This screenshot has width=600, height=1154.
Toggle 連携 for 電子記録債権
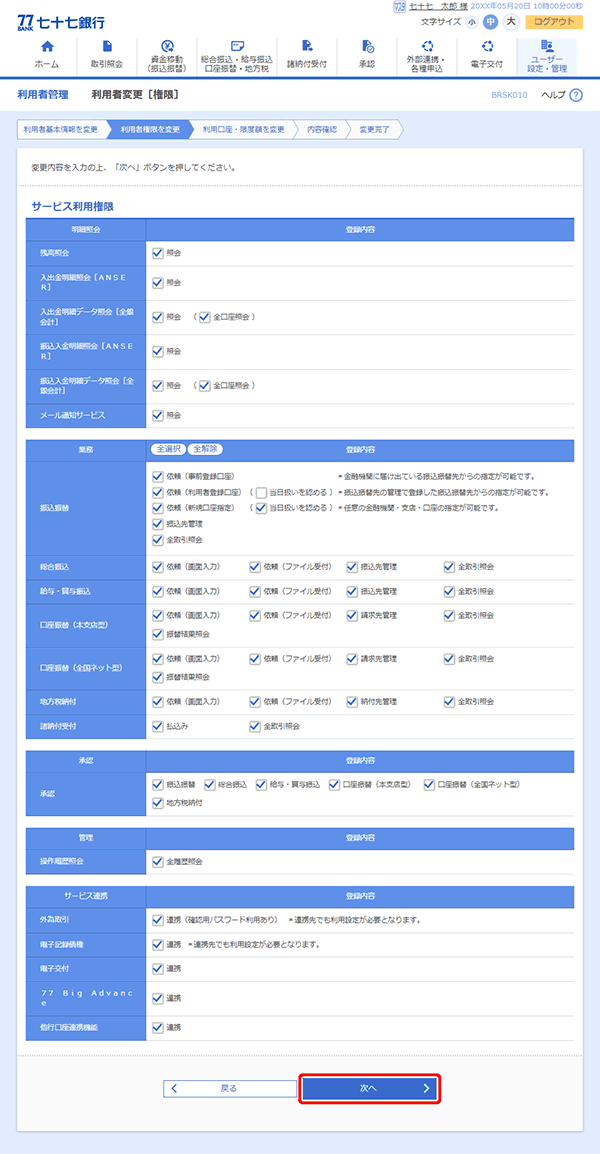(158, 944)
